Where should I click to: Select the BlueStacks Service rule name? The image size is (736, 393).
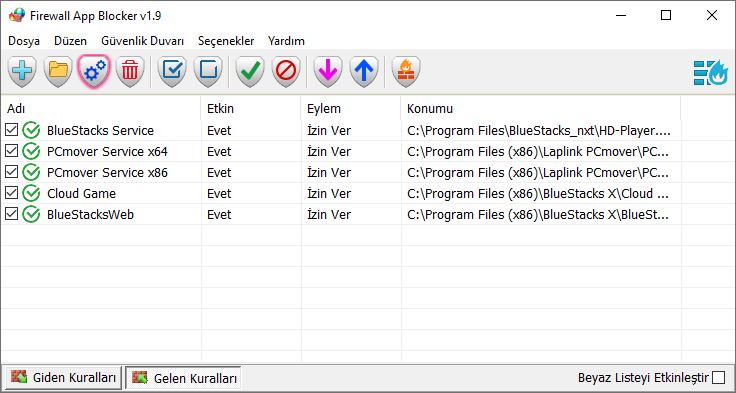(x=100, y=131)
